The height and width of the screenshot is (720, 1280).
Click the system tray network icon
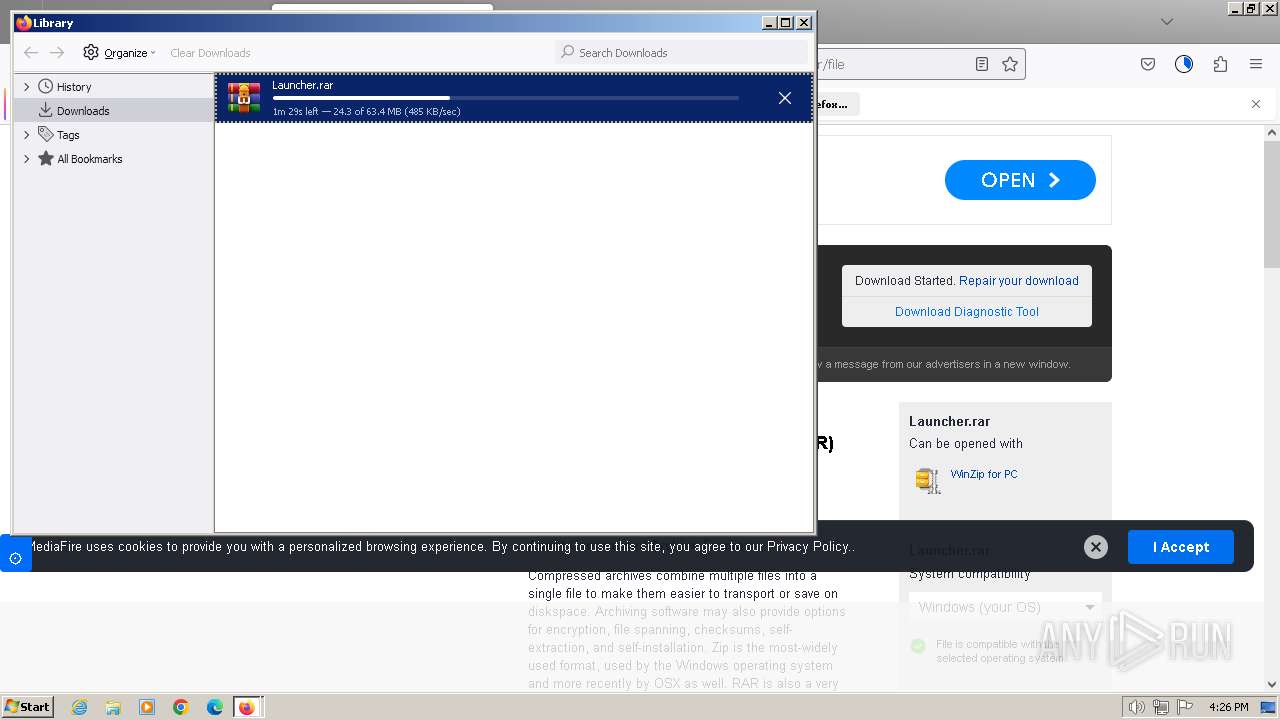(1161, 707)
